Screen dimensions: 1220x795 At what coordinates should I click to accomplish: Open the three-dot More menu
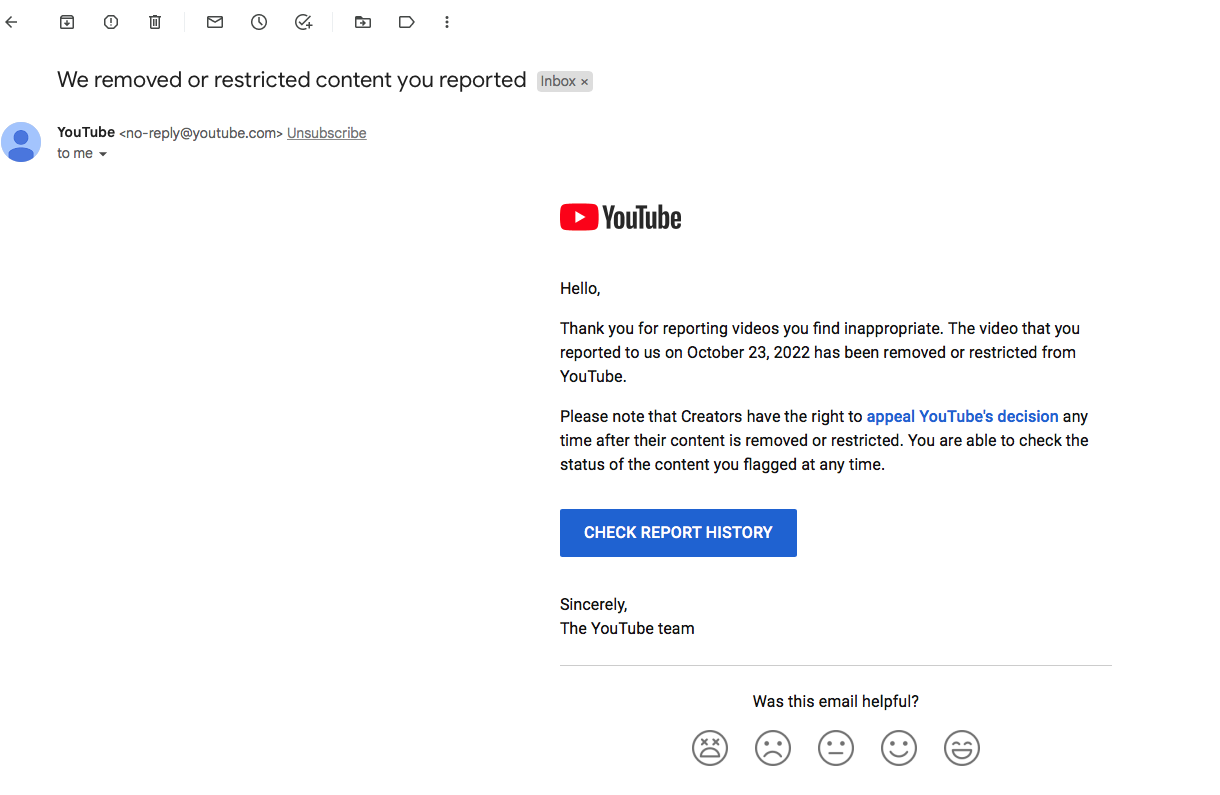[446, 22]
